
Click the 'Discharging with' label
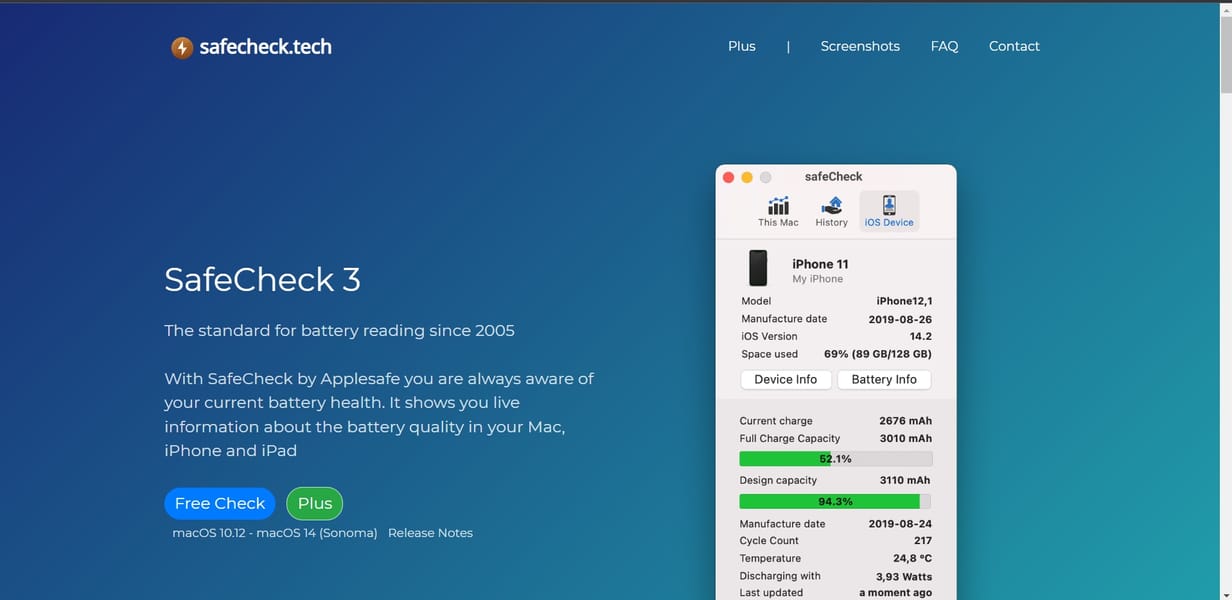(x=780, y=576)
